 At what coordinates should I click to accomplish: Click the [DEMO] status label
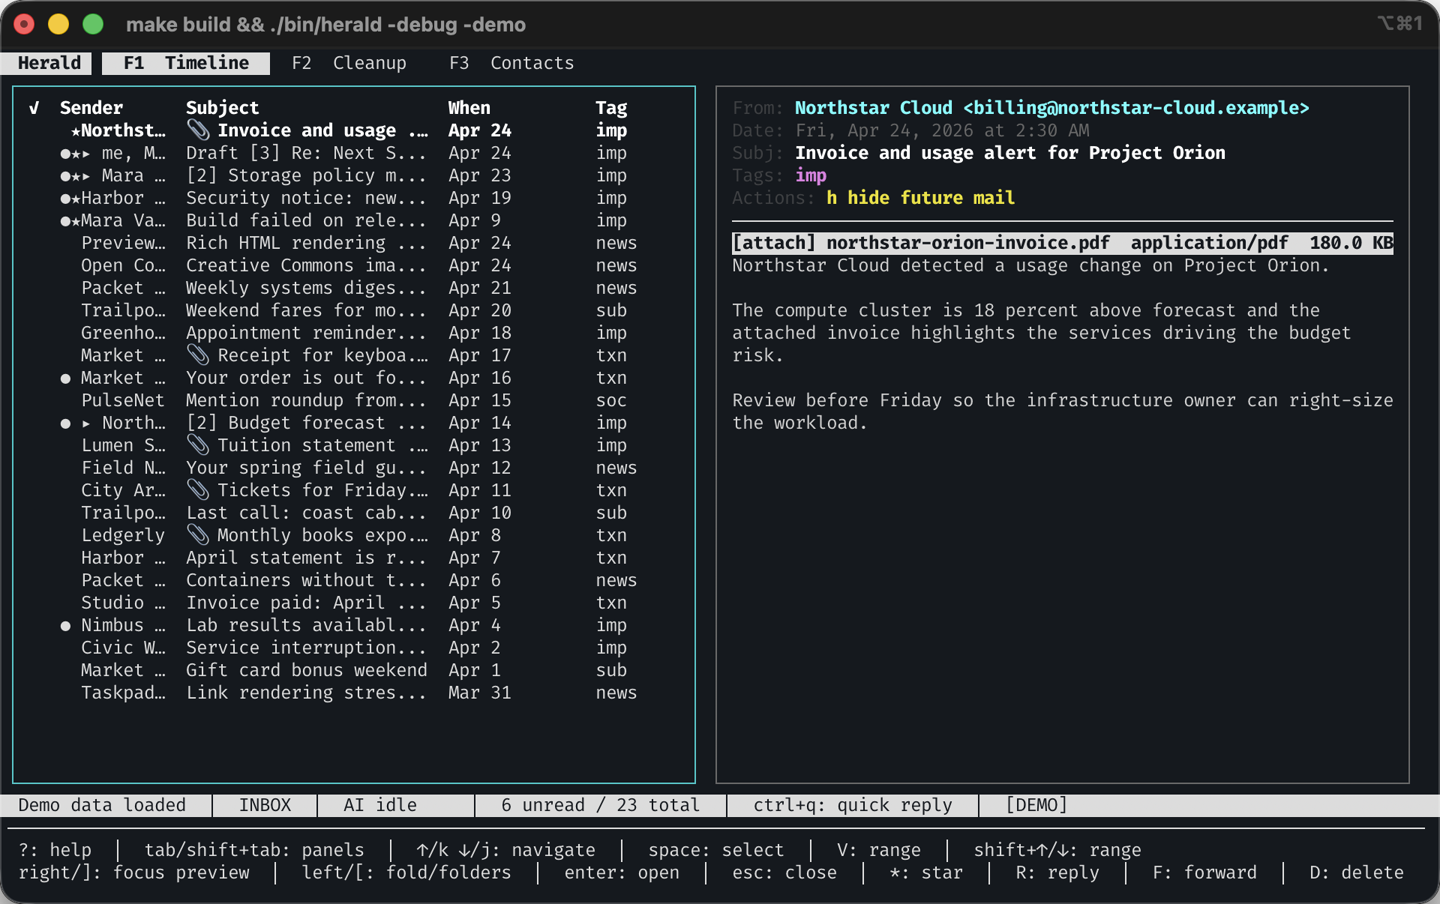click(x=1036, y=805)
